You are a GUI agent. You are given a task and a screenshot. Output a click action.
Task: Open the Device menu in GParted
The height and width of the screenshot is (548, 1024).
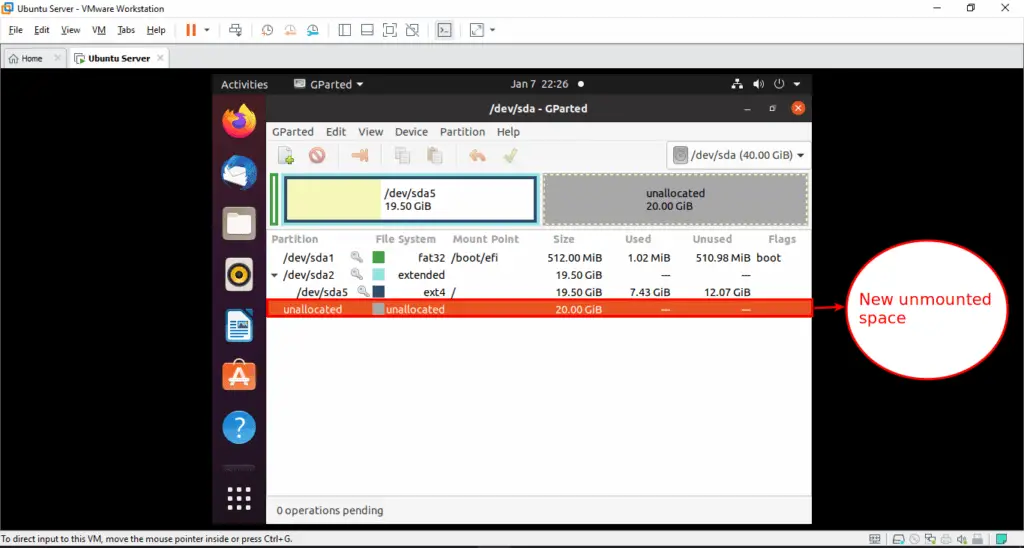tap(411, 132)
